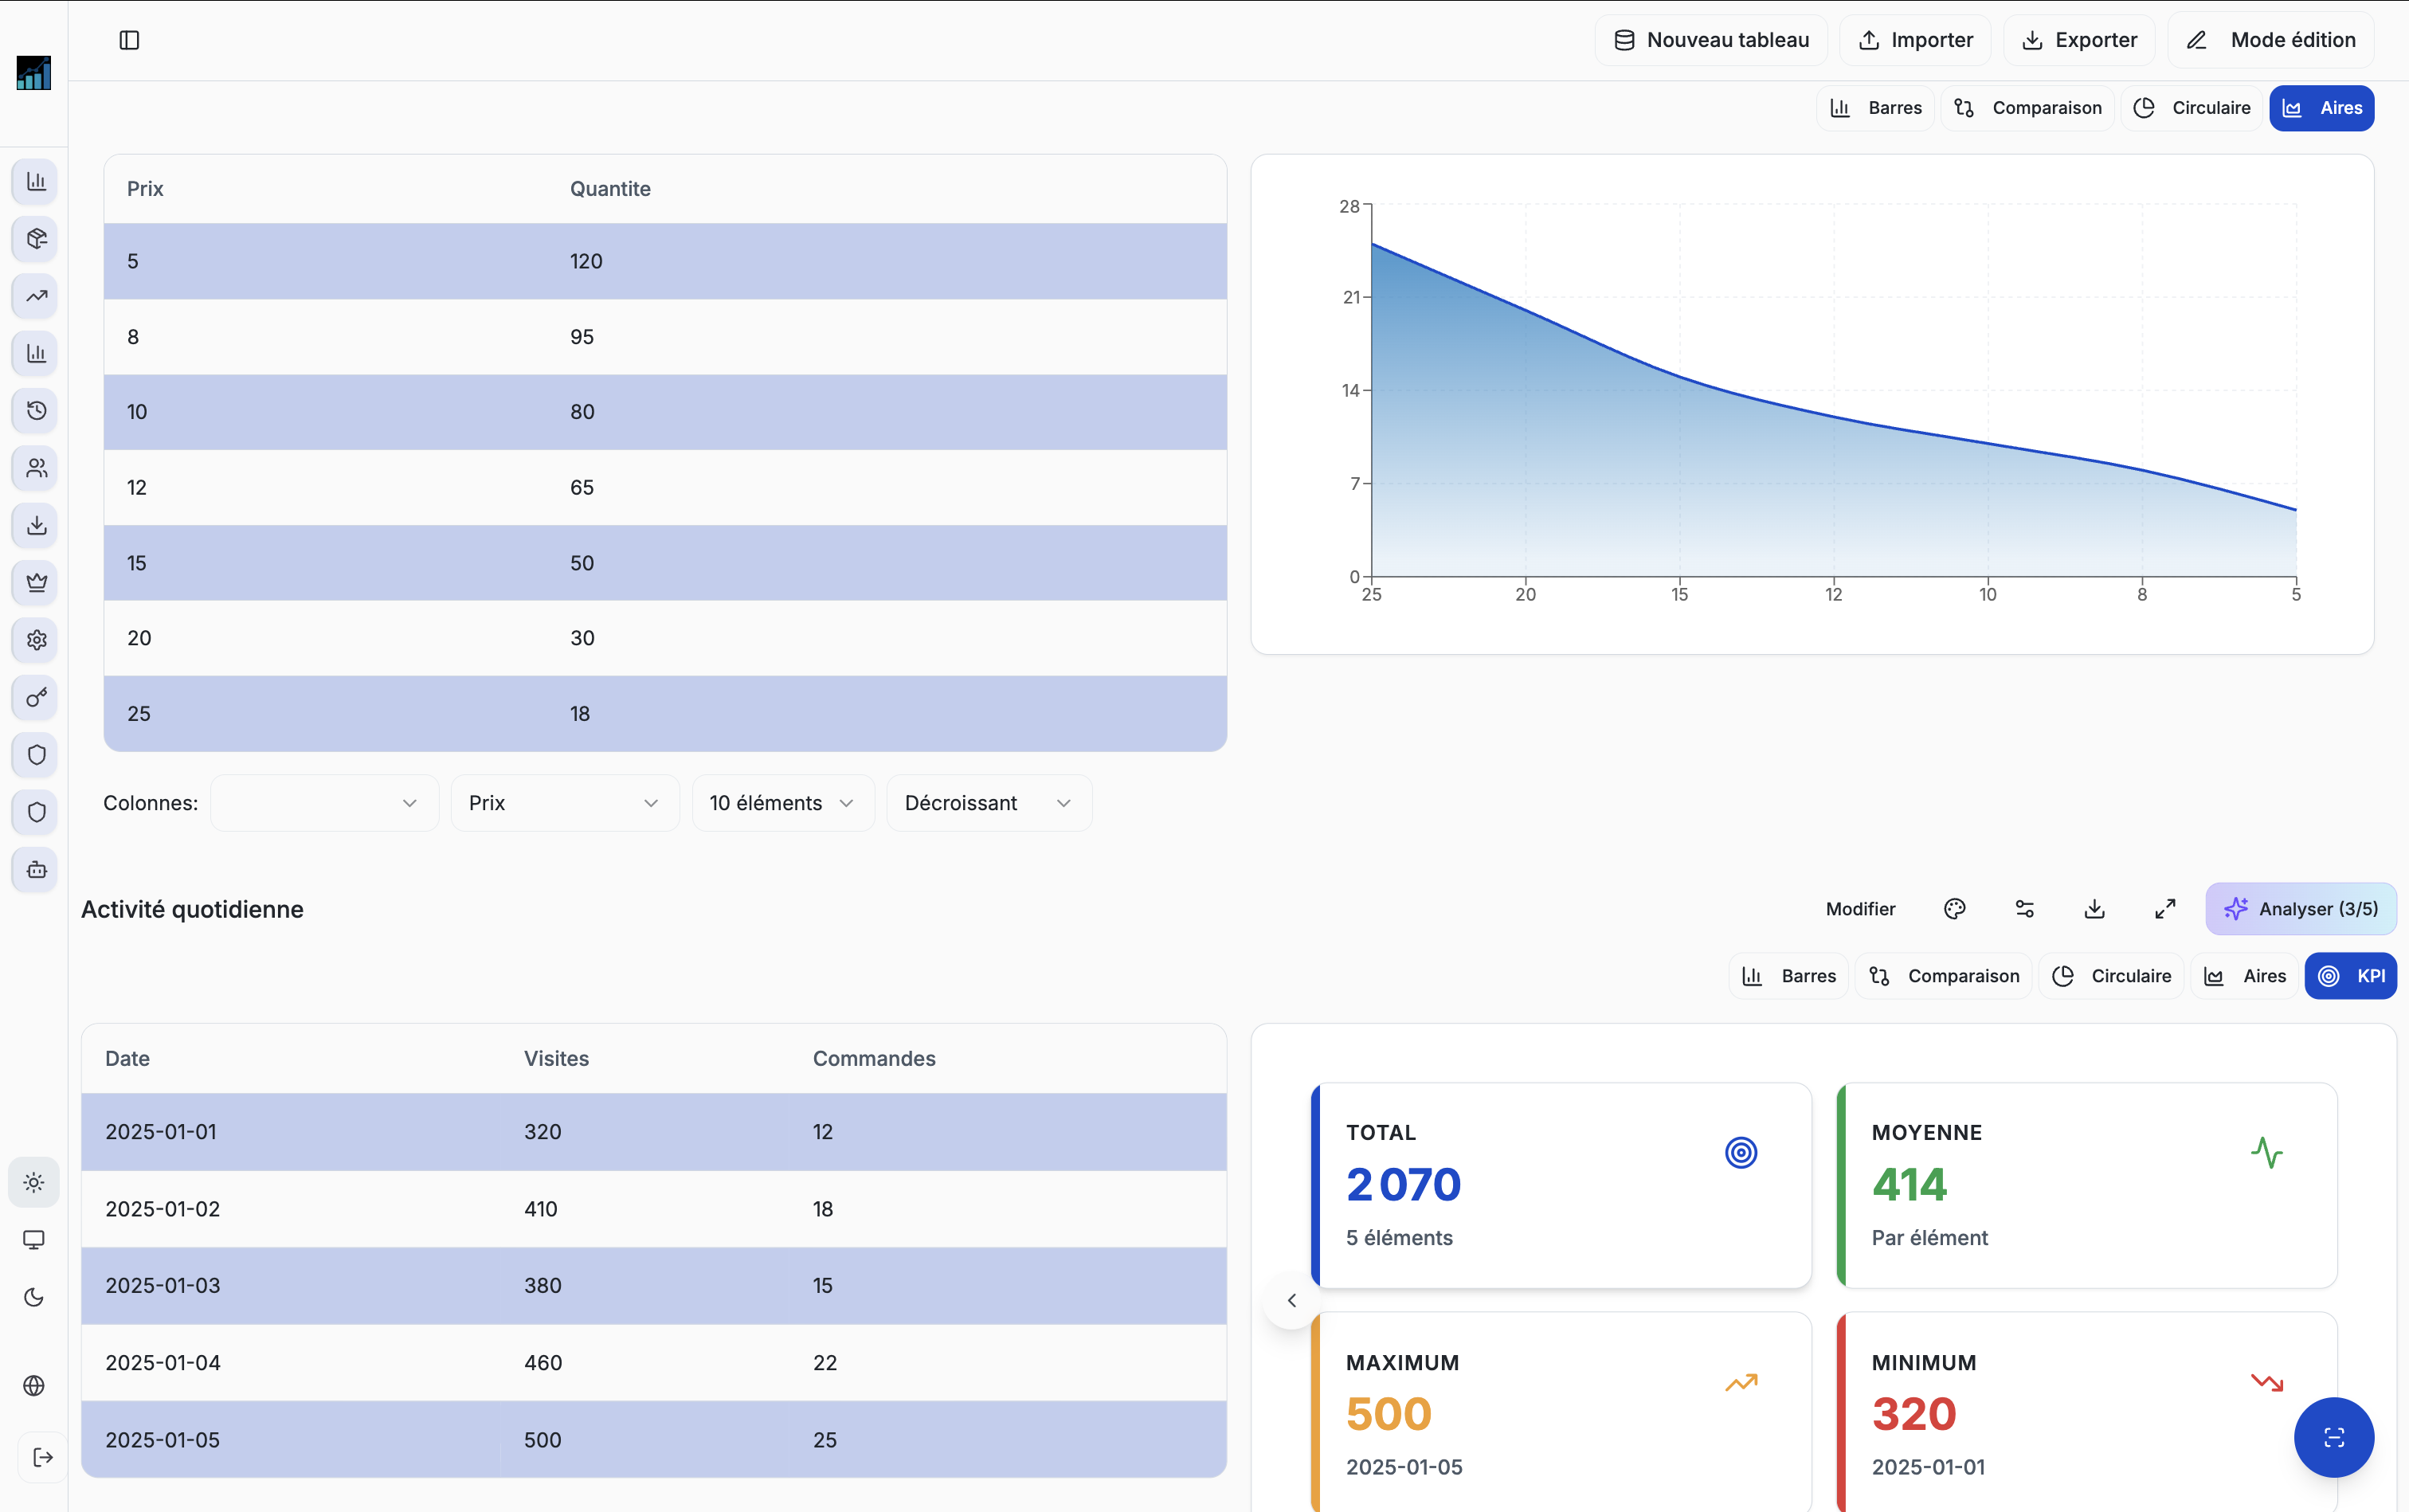
Task: Click the logout icon
Action: [42, 1457]
